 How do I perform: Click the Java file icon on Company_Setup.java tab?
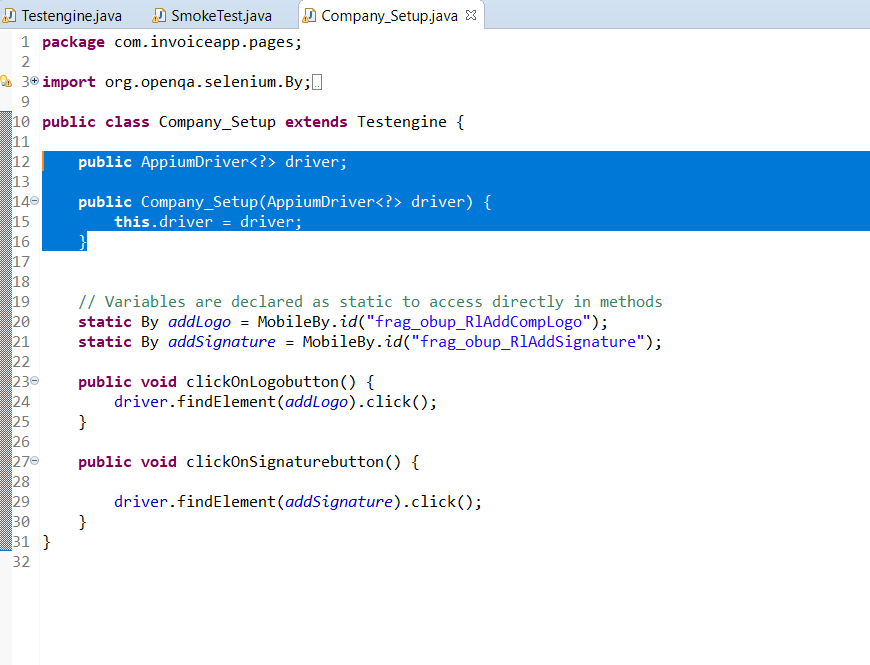308,16
